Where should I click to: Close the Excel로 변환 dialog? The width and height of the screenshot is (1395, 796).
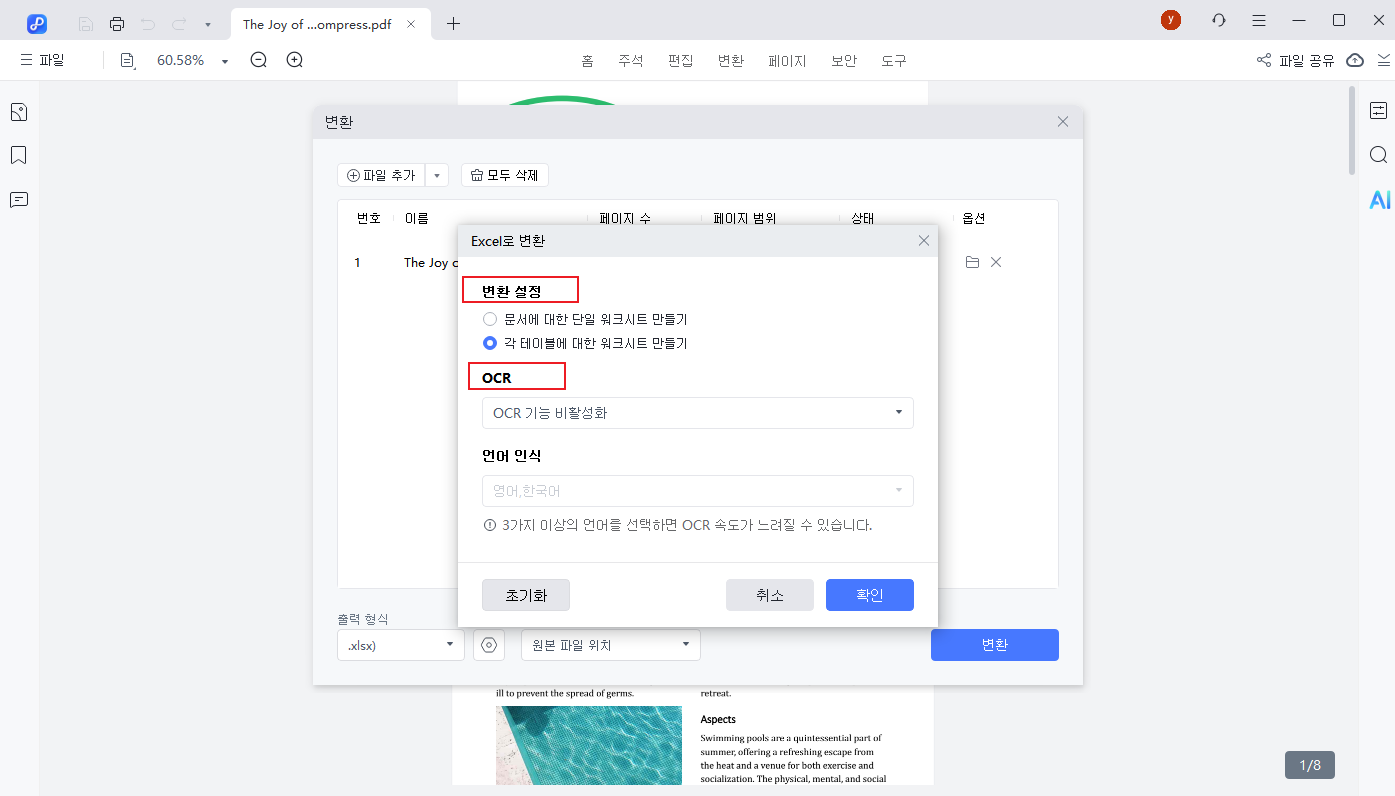click(x=923, y=241)
